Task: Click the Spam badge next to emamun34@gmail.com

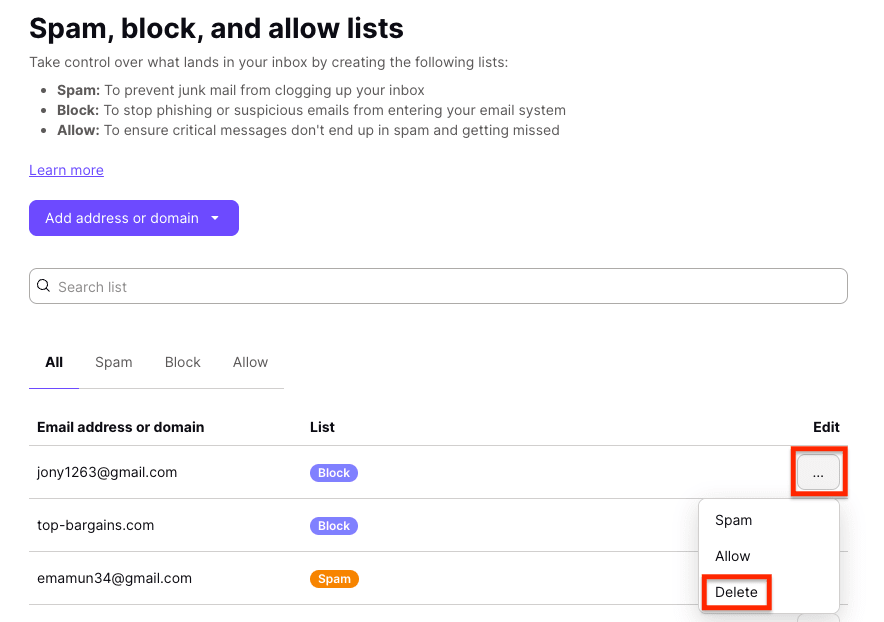Action: click(334, 578)
